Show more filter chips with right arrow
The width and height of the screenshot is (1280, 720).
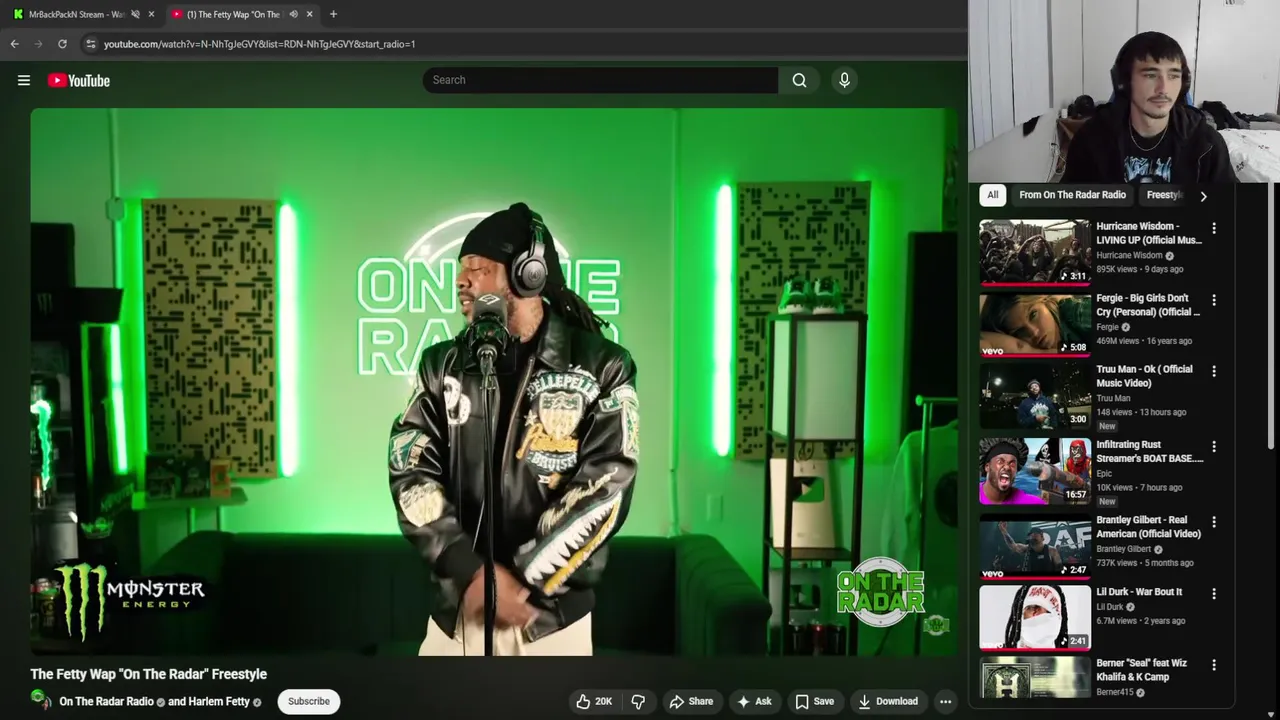click(1203, 196)
